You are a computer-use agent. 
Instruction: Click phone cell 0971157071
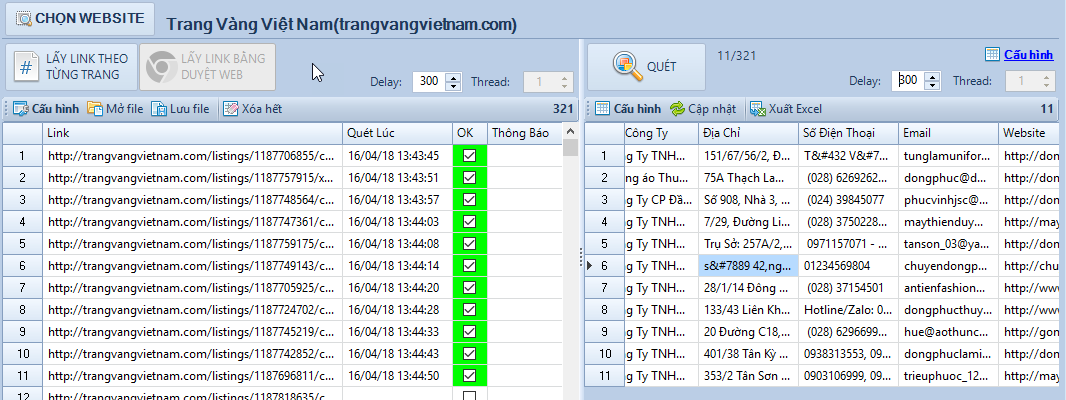pos(848,244)
